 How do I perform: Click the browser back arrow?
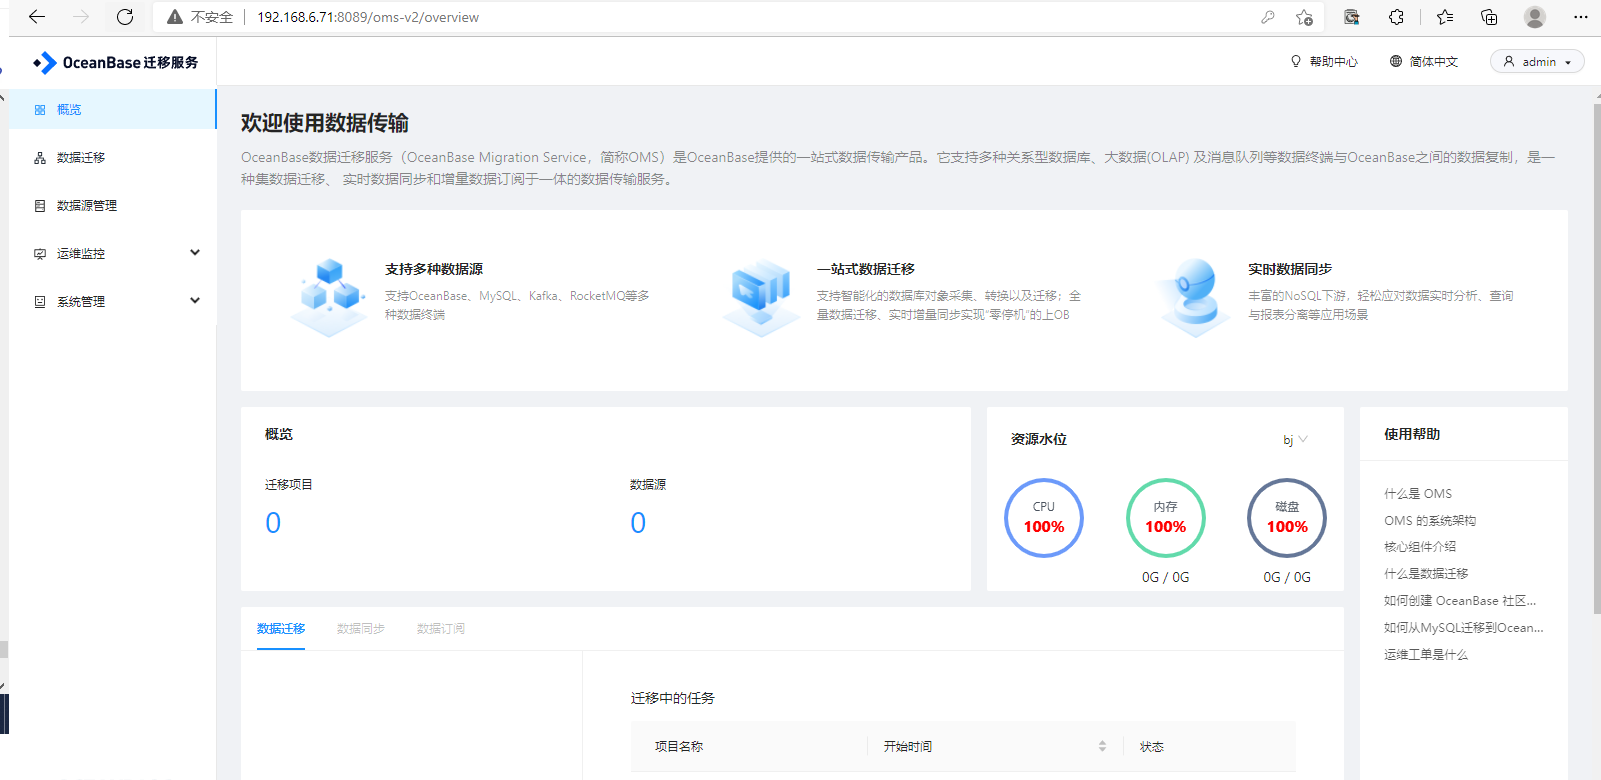point(37,17)
